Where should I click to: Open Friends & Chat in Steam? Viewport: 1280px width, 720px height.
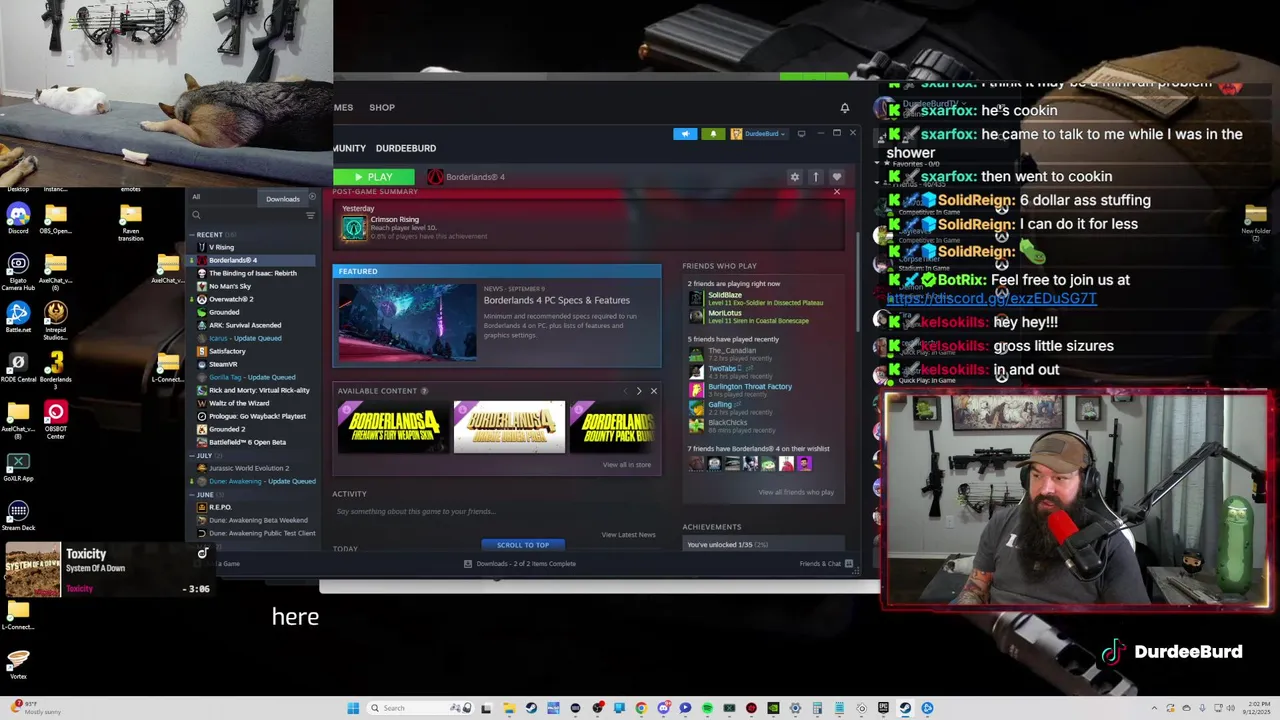pos(826,564)
